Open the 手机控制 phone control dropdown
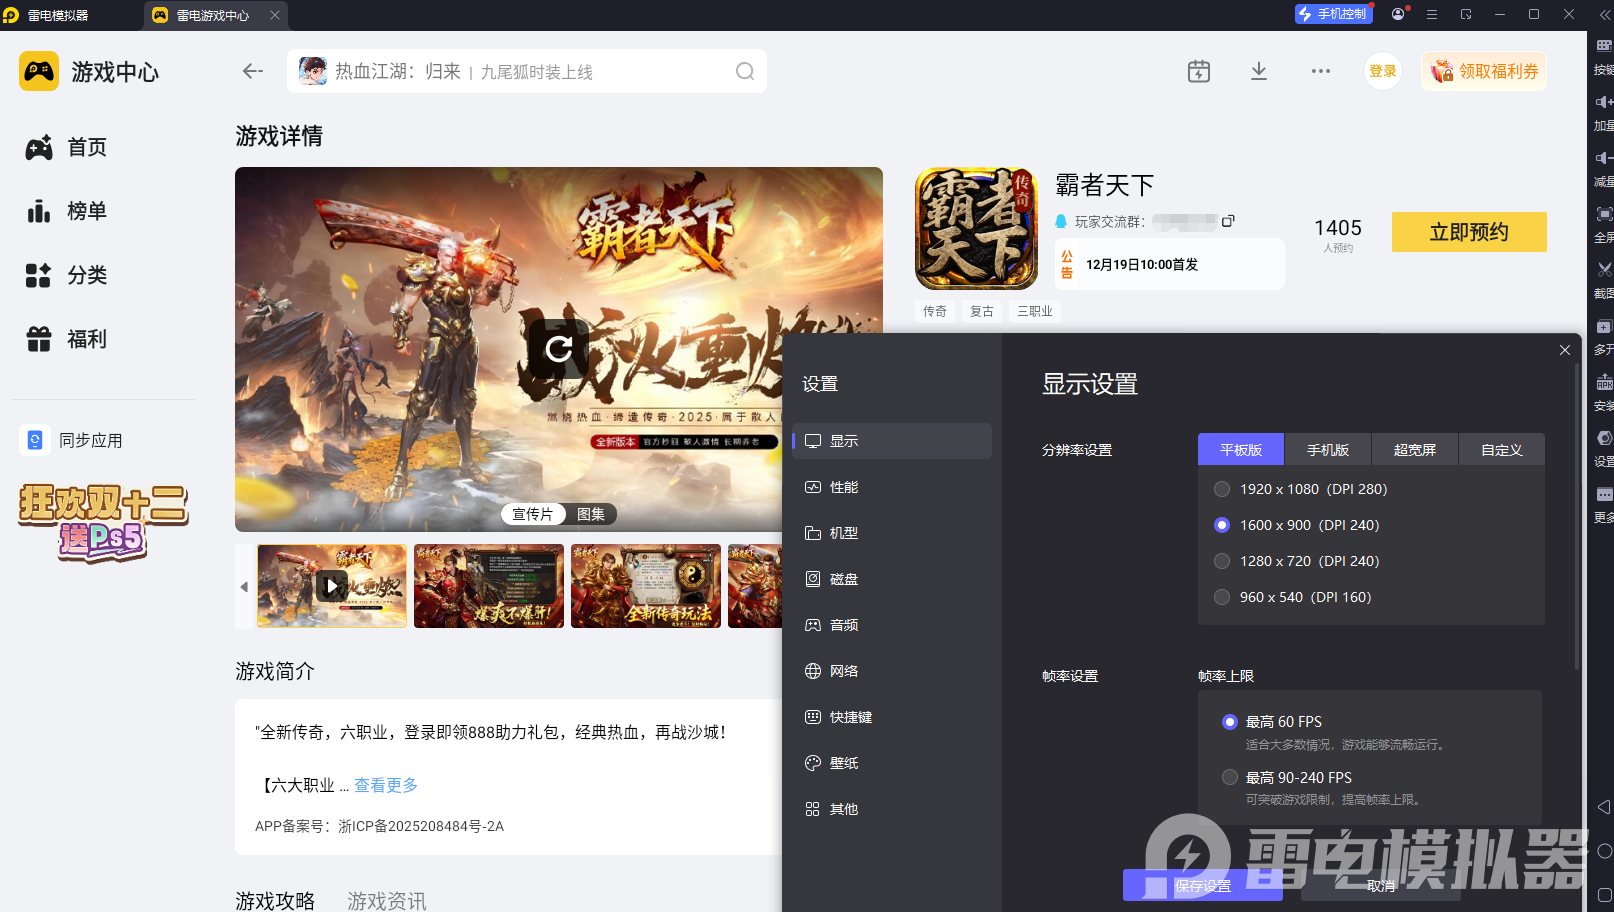 [x=1332, y=14]
